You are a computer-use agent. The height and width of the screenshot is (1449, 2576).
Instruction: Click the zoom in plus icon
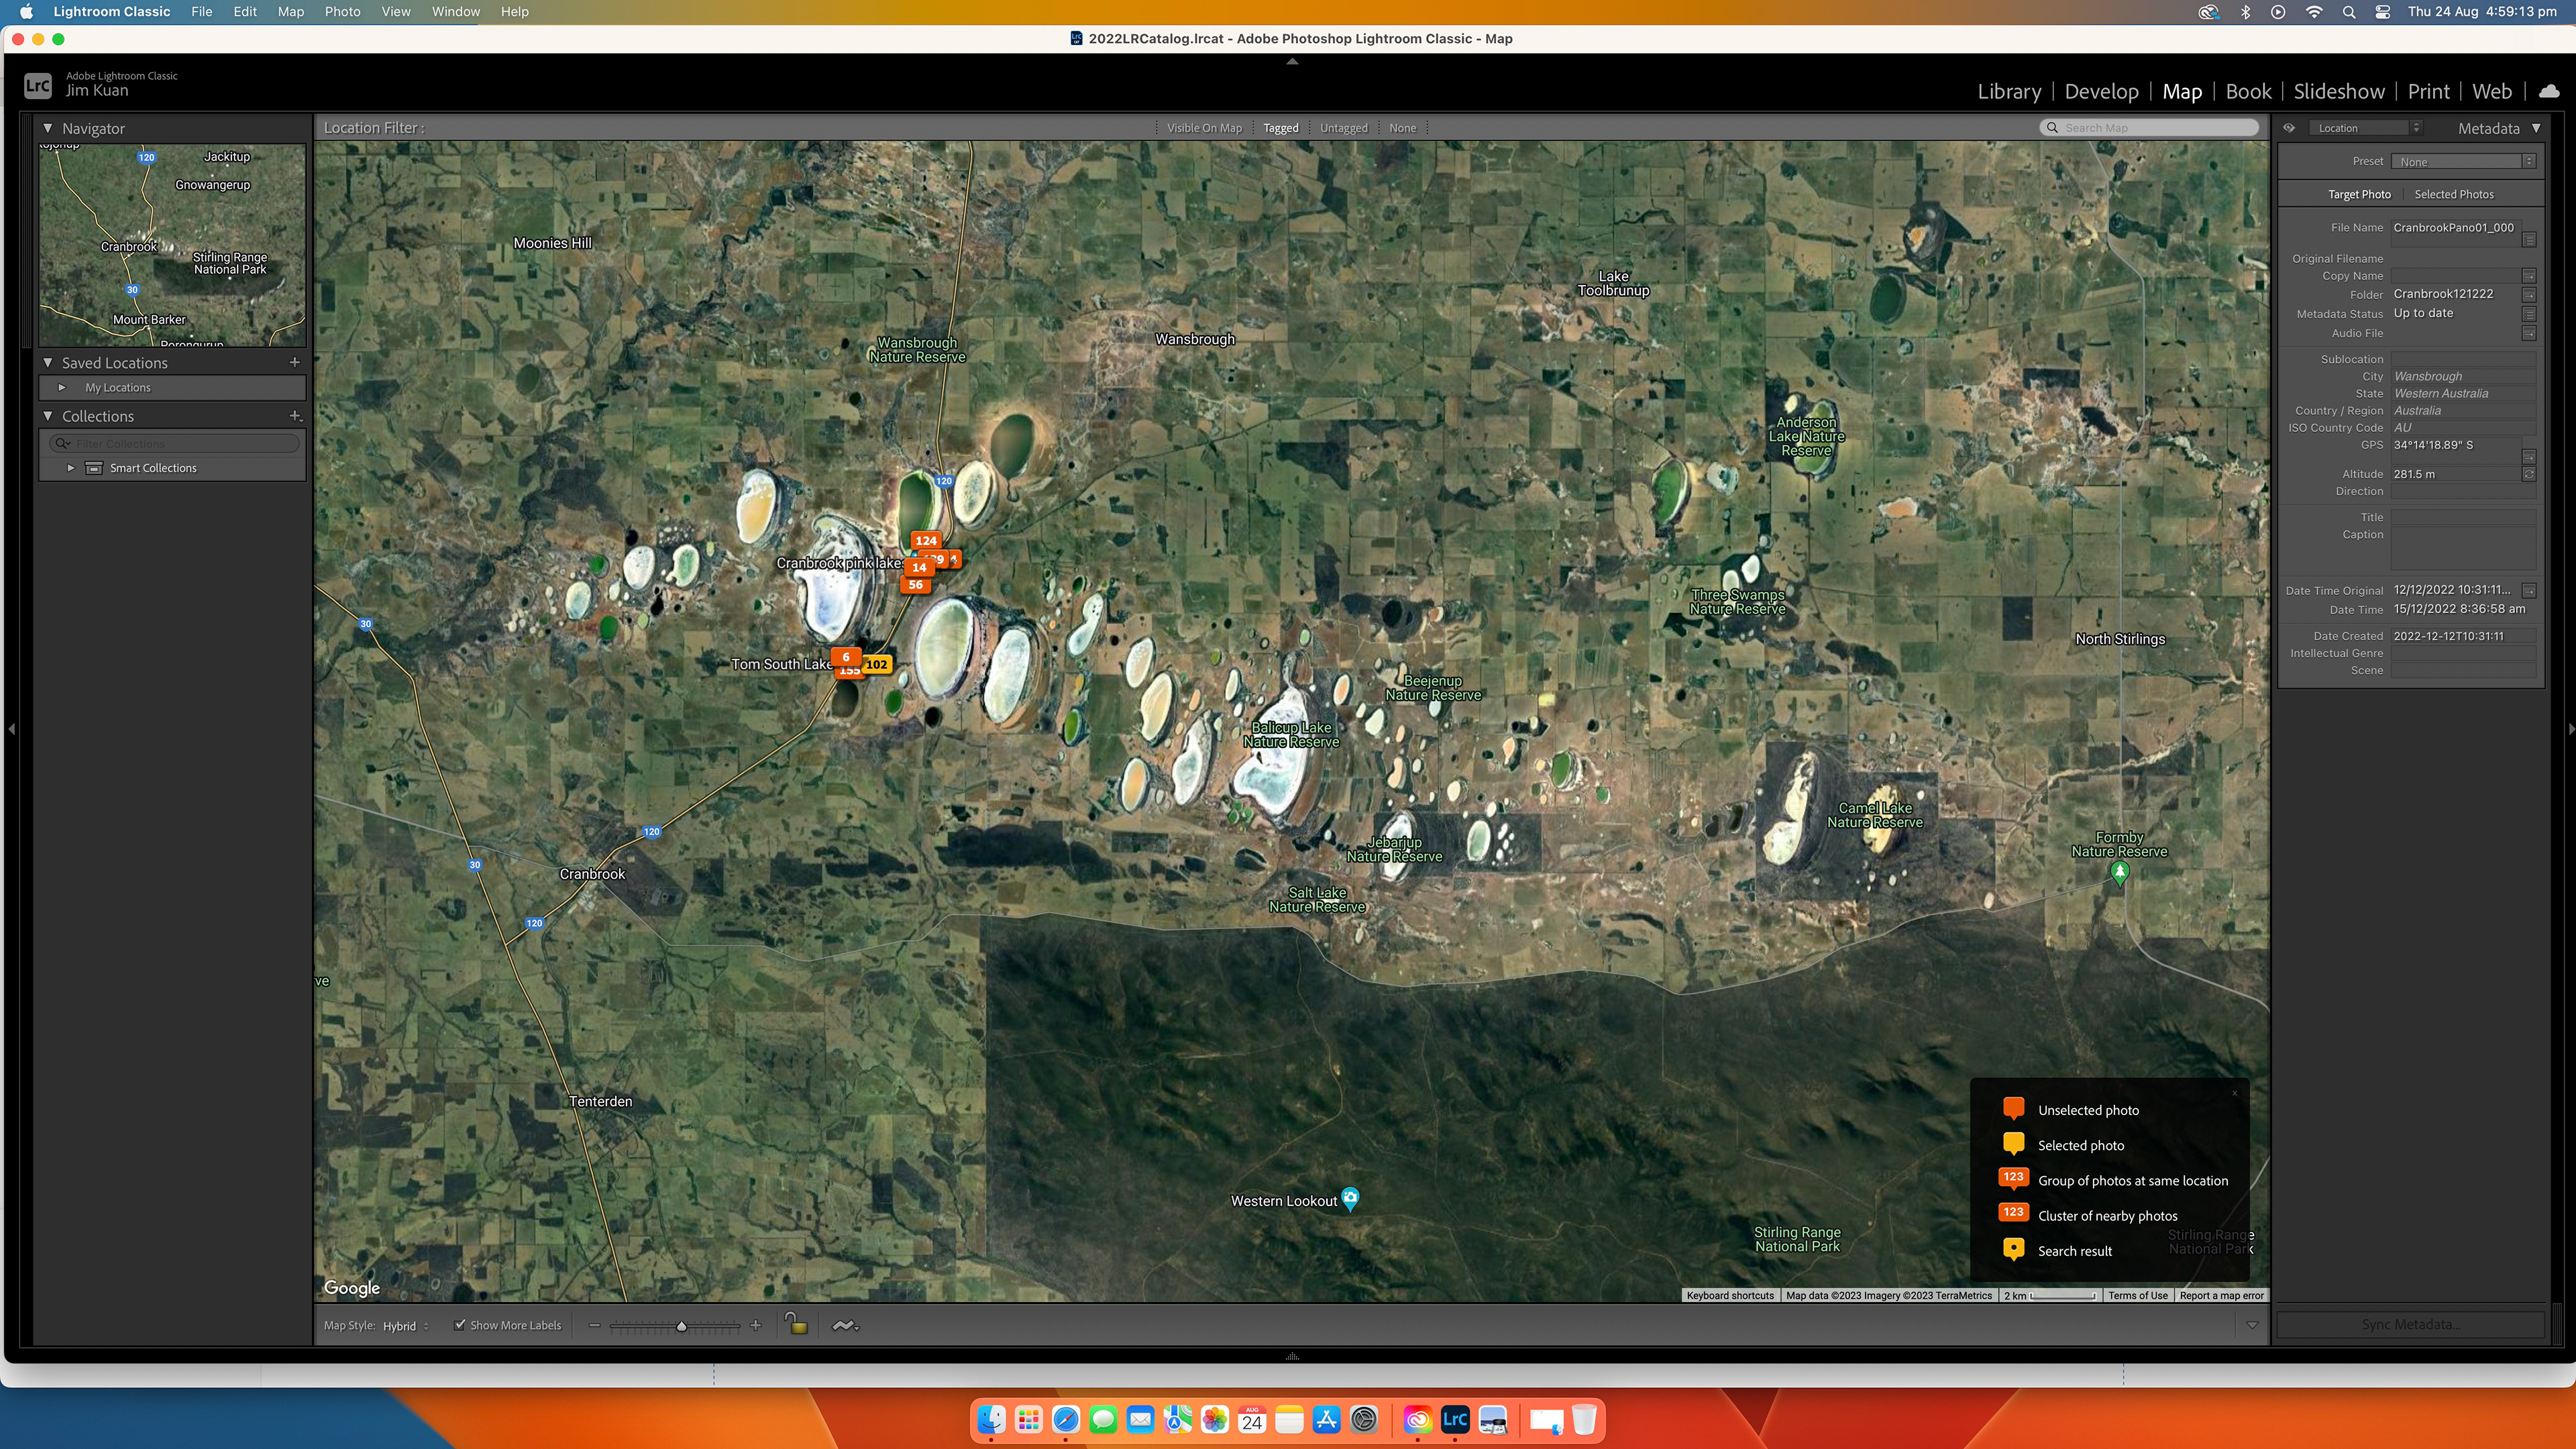(x=756, y=1325)
